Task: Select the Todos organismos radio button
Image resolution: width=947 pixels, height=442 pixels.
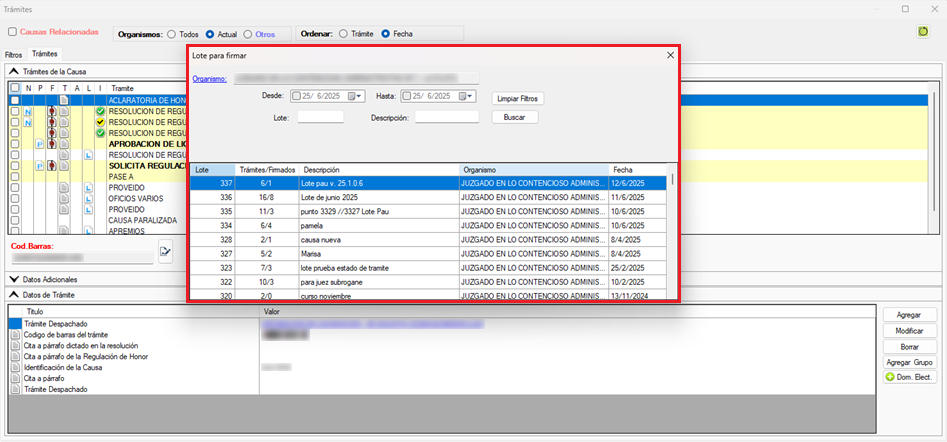Action: point(170,33)
